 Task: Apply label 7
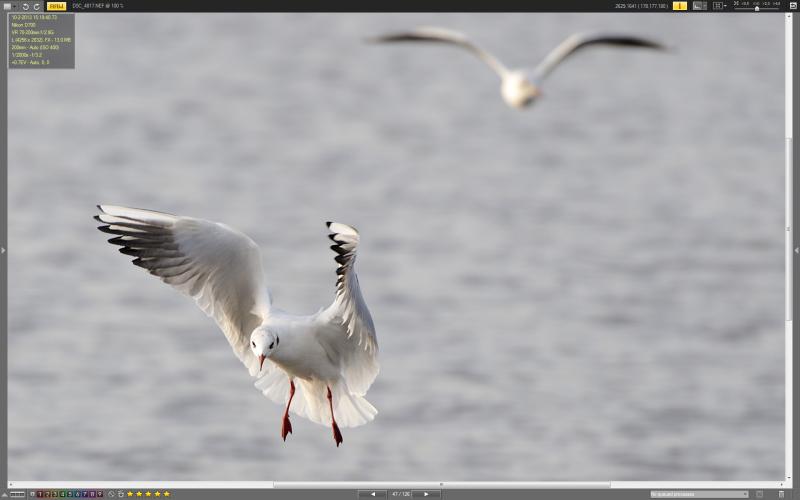(x=85, y=494)
